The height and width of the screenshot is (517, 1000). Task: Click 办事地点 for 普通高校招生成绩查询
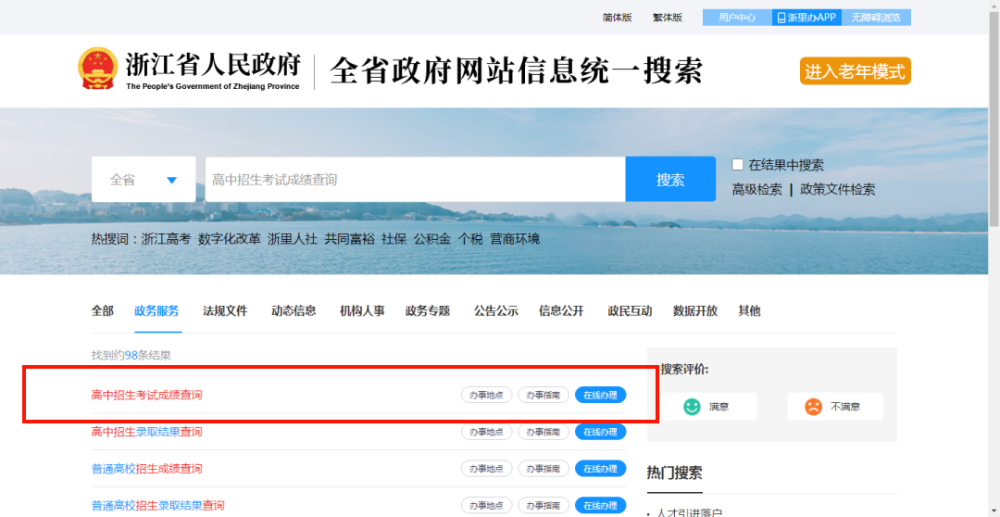coord(487,469)
